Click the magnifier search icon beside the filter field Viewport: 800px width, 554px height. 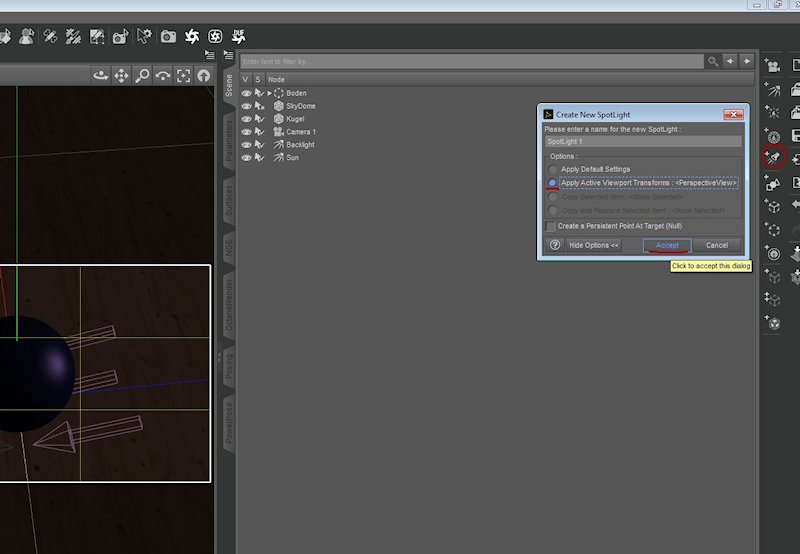[713, 62]
